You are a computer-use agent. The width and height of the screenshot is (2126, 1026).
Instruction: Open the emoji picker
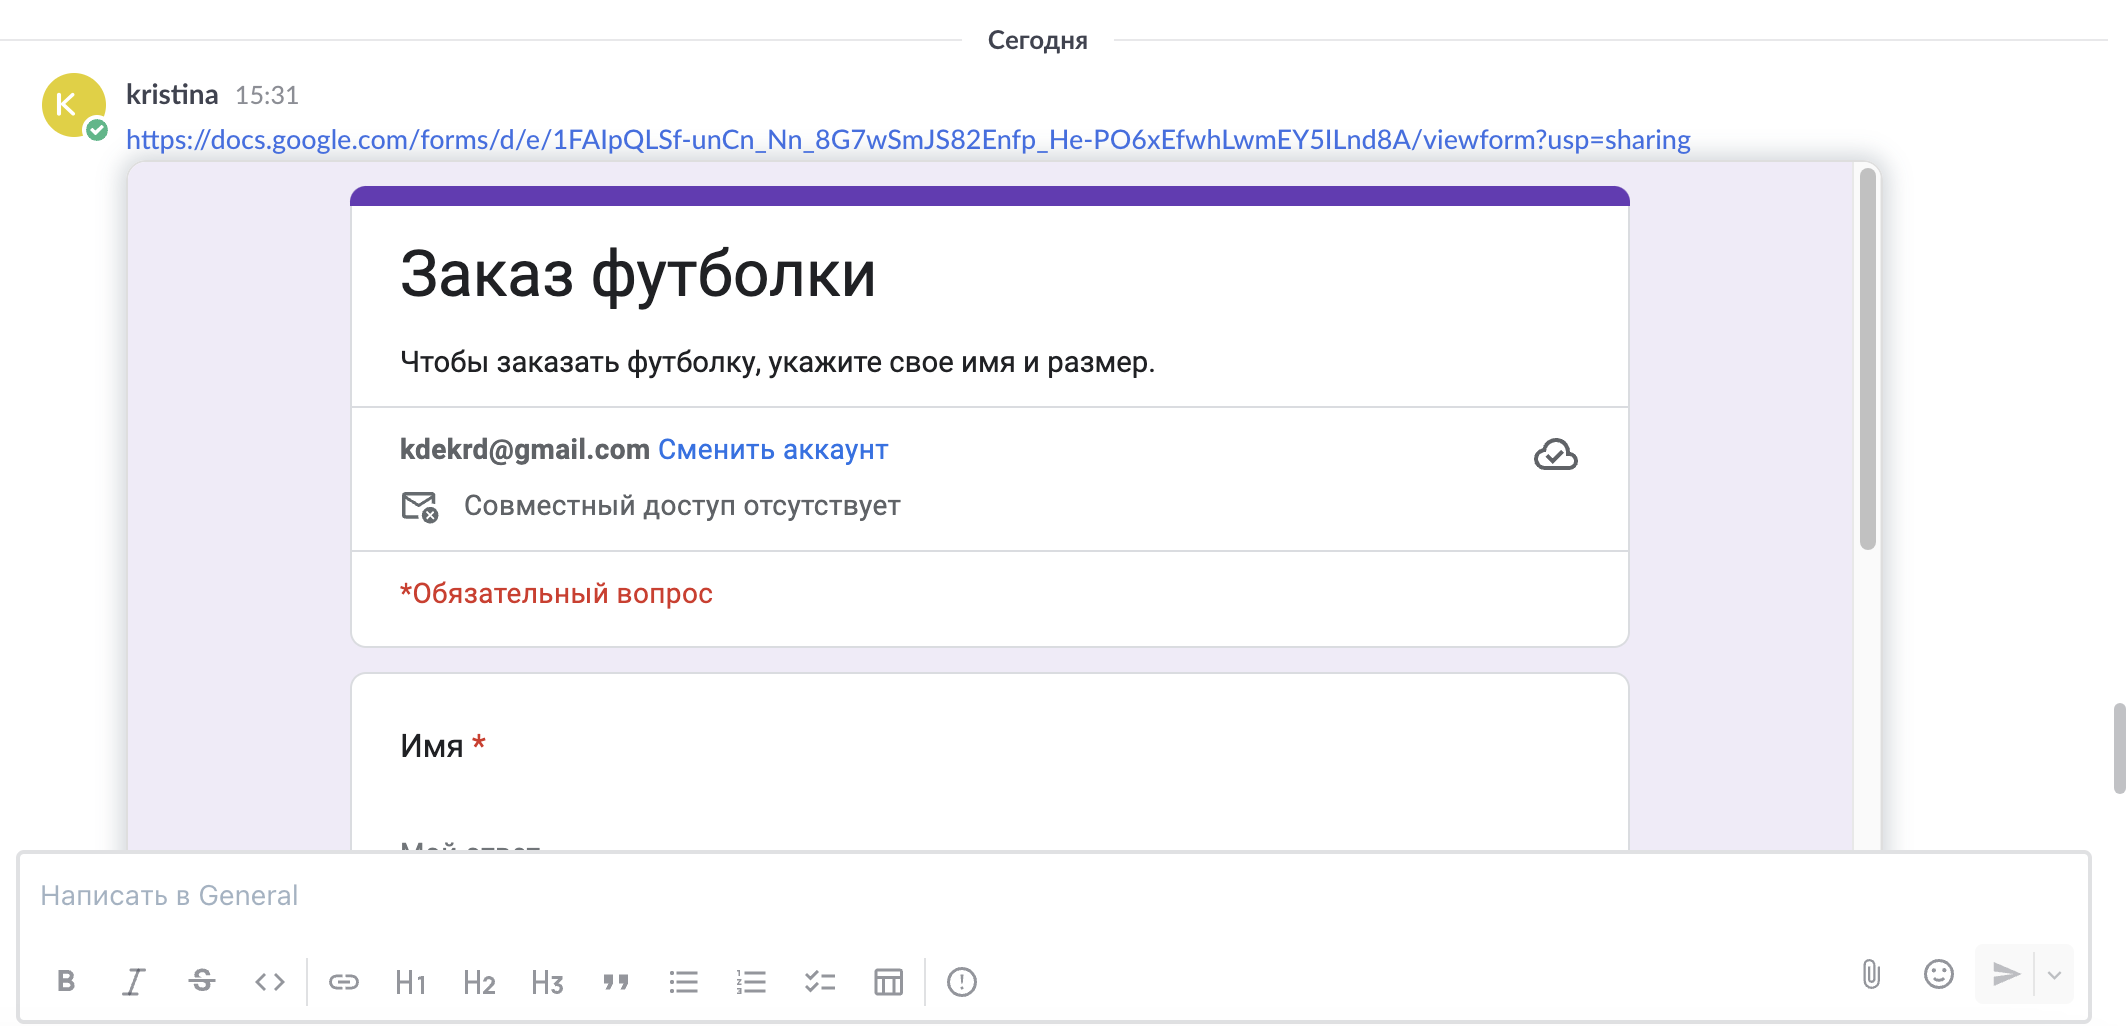click(x=1937, y=973)
